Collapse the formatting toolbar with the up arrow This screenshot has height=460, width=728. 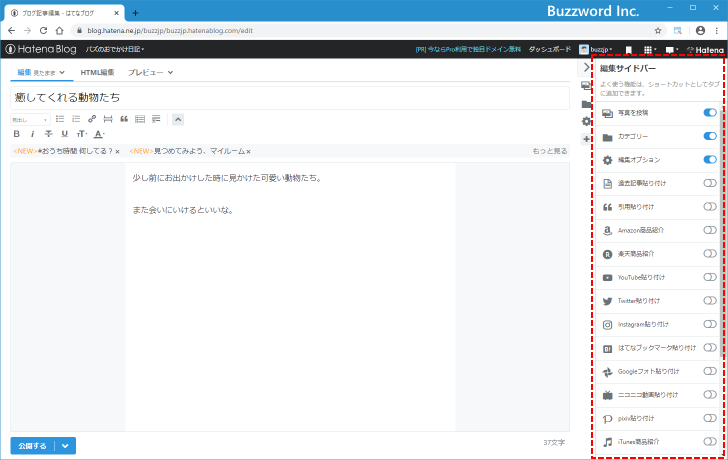point(178,120)
